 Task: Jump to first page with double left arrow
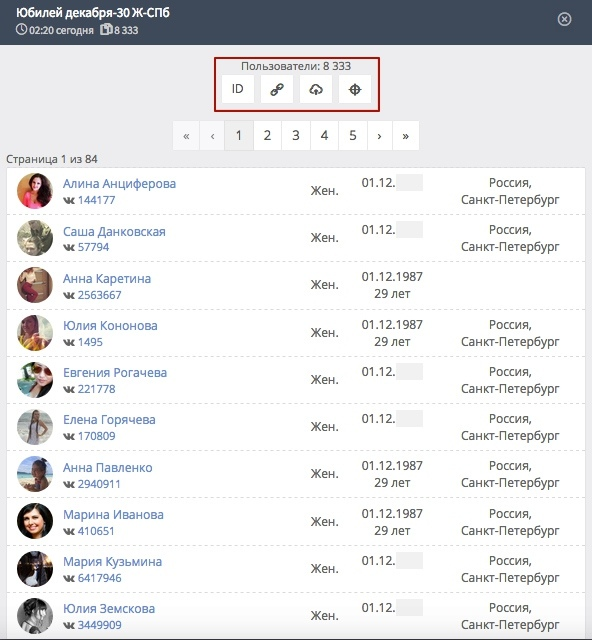point(186,136)
